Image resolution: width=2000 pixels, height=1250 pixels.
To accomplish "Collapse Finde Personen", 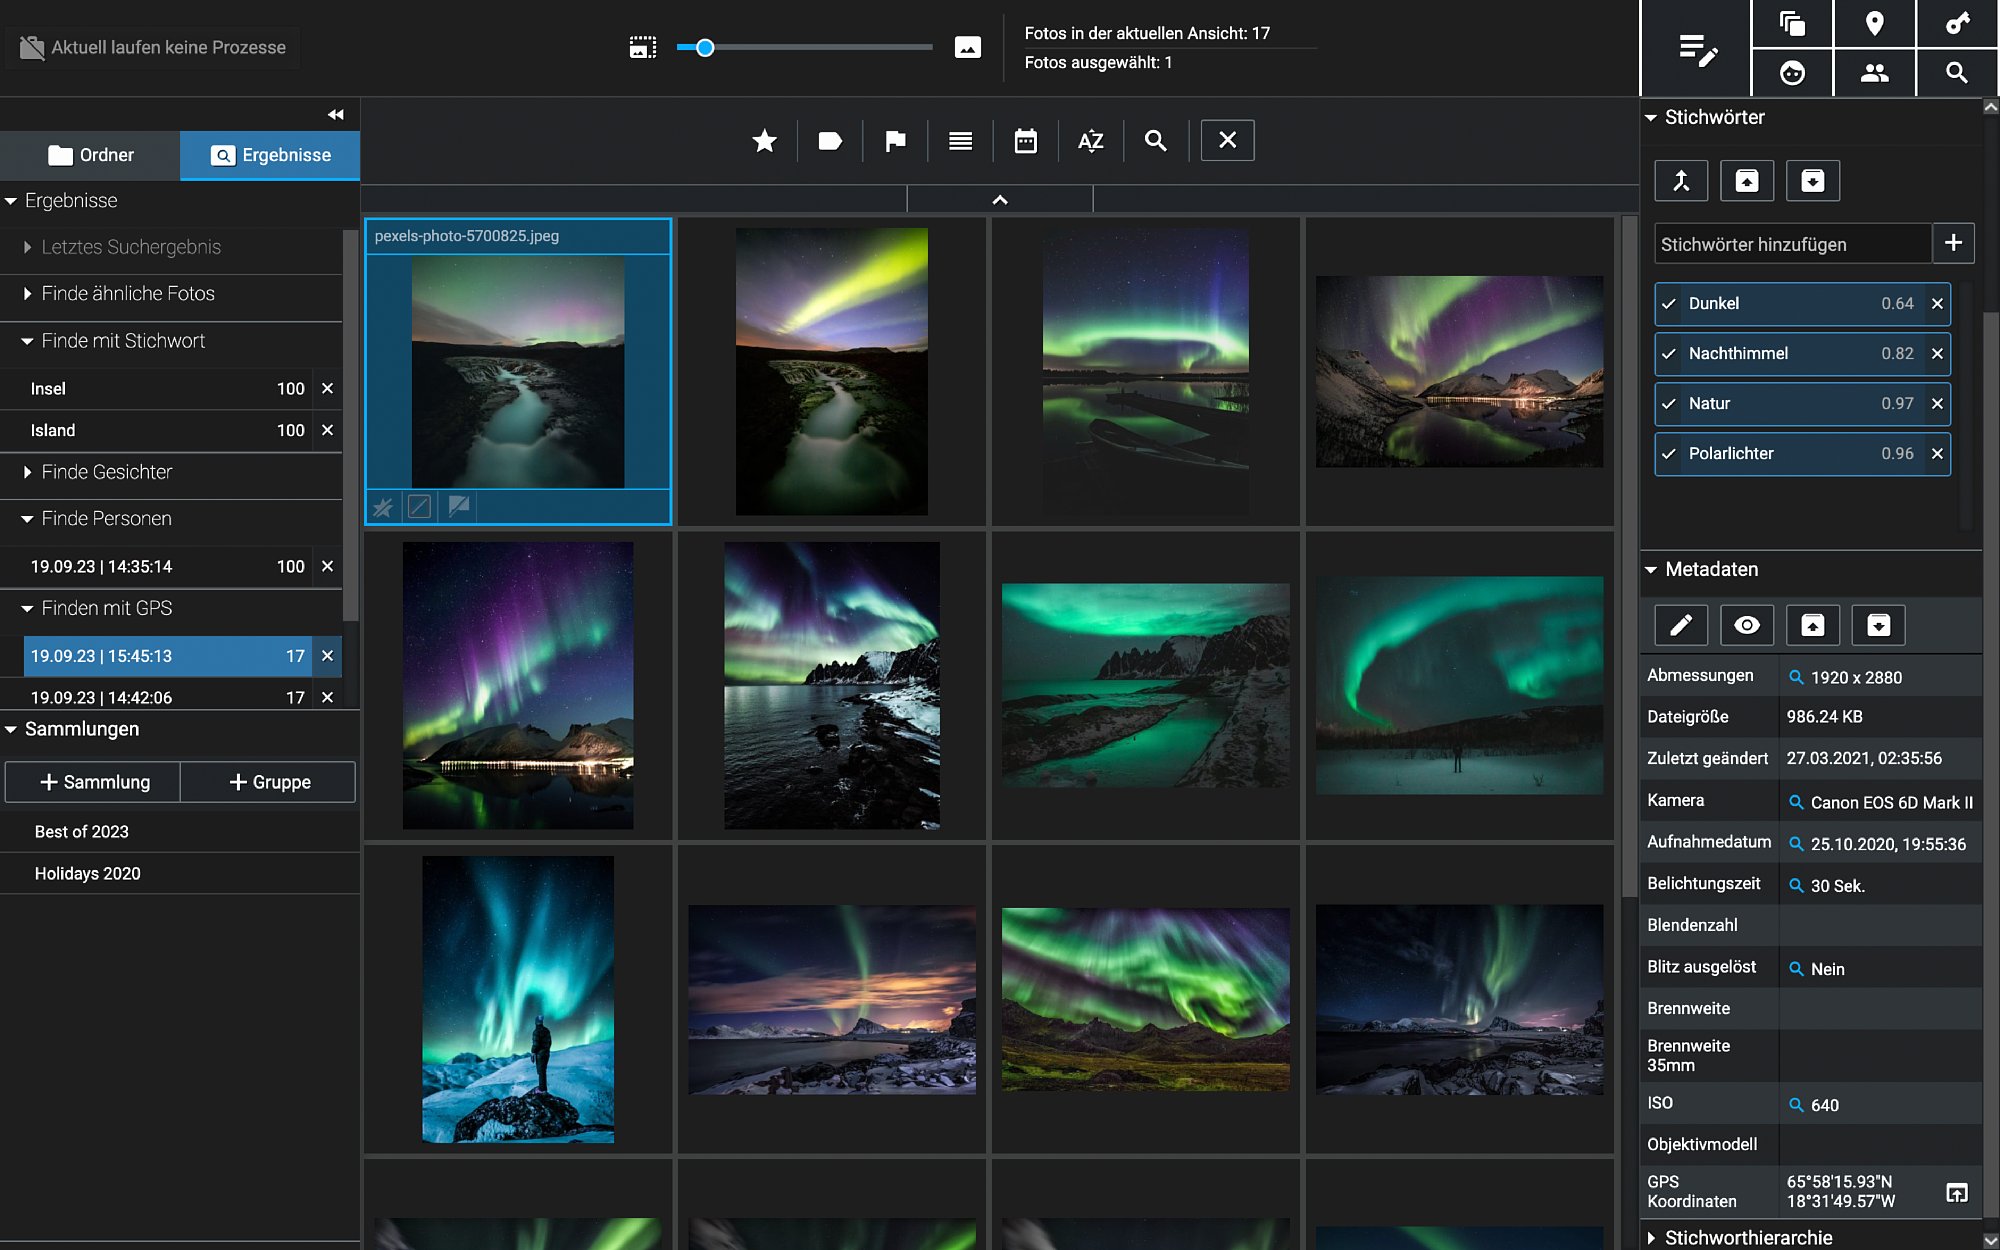I will [28, 519].
